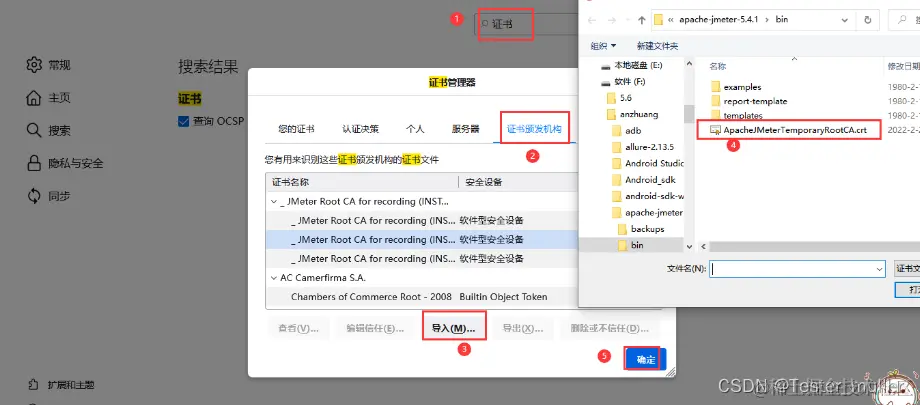Click the 新建文件夹 button in the file dialog
Image resolution: width=920 pixels, height=405 pixels.
click(657, 45)
